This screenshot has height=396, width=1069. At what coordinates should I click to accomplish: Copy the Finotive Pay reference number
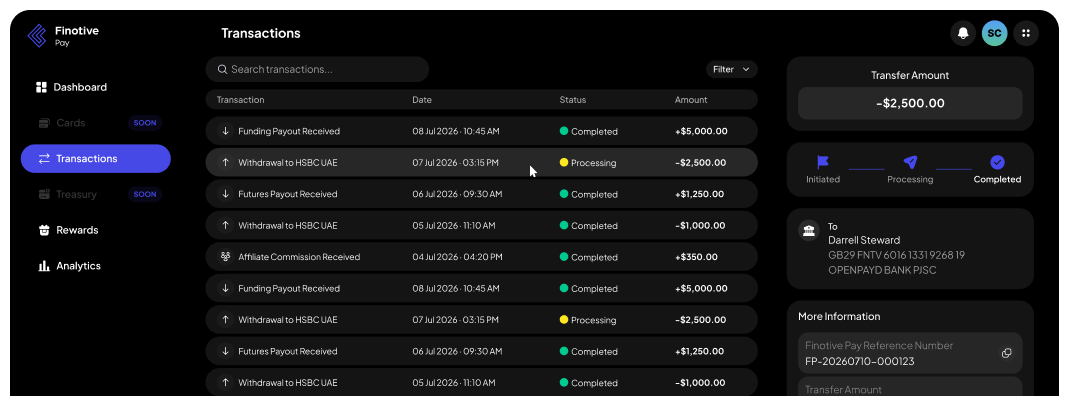1006,353
